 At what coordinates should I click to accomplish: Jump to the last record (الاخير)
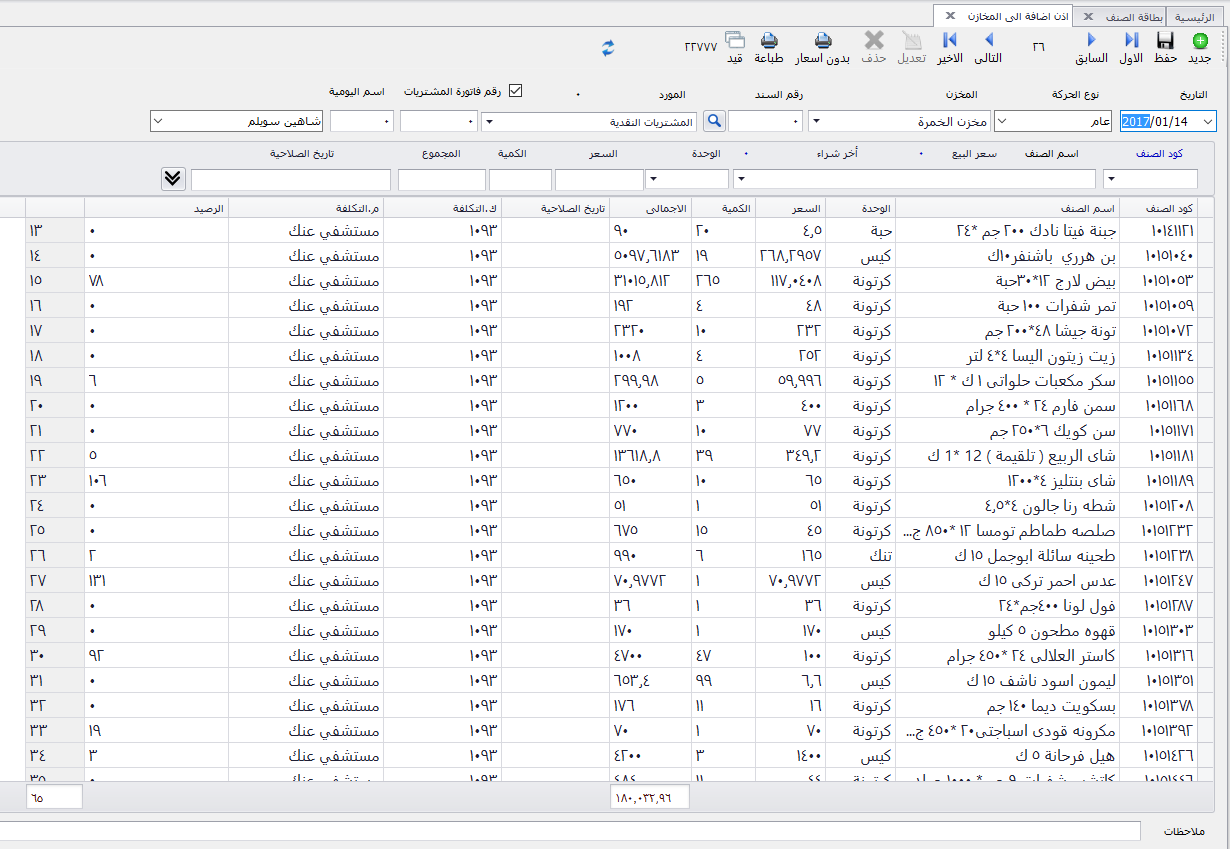point(950,41)
